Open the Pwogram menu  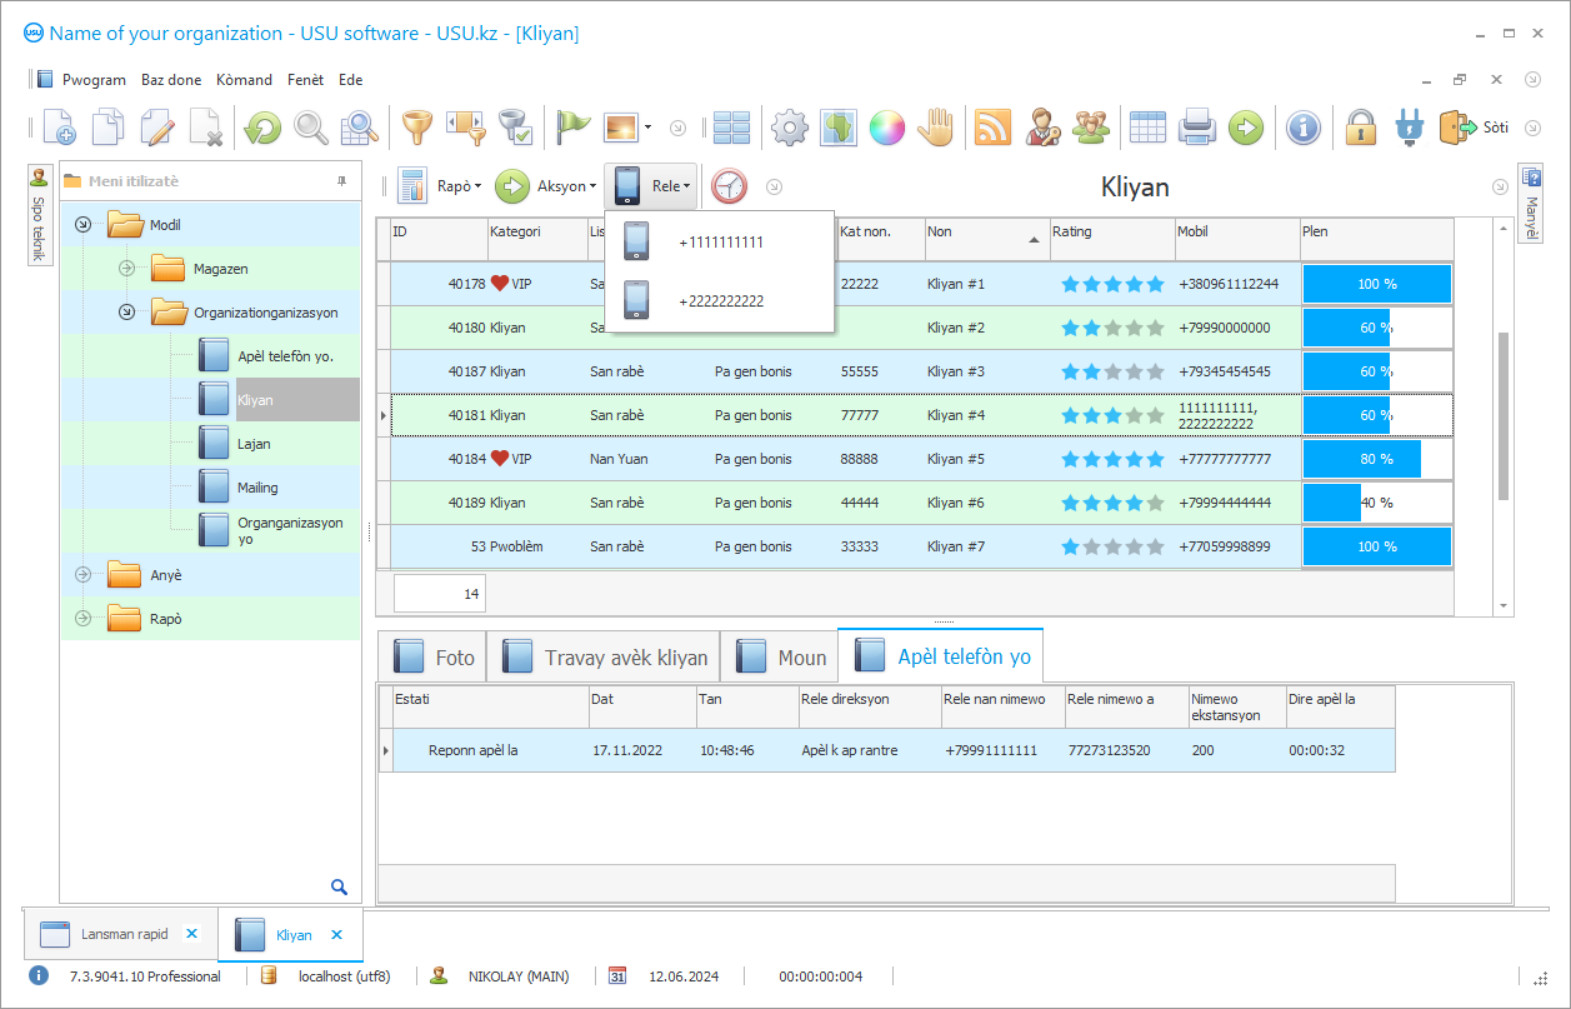point(94,80)
